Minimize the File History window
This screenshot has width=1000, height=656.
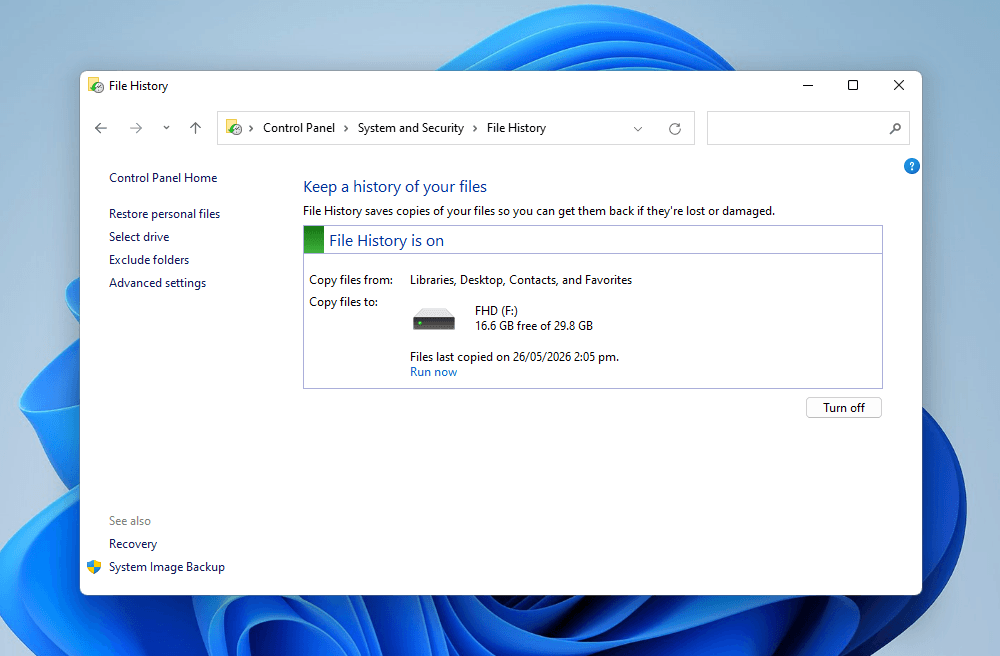pyautogui.click(x=808, y=85)
